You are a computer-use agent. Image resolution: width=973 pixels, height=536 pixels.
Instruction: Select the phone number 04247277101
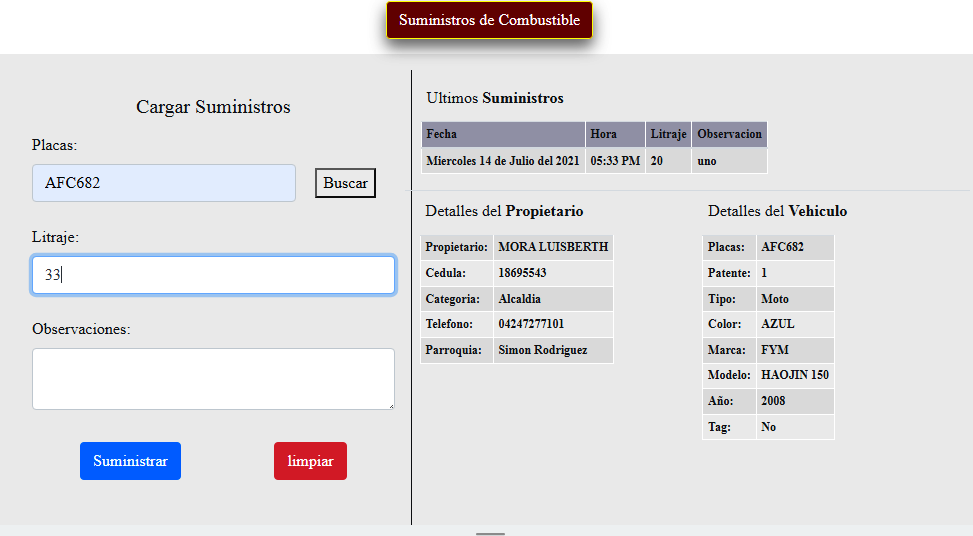click(x=531, y=324)
